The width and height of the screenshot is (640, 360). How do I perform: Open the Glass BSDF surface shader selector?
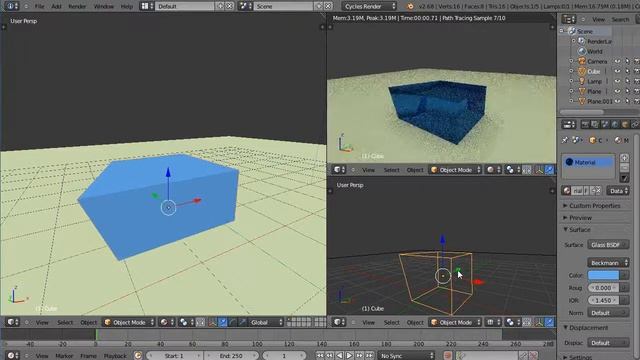[x=608, y=245]
